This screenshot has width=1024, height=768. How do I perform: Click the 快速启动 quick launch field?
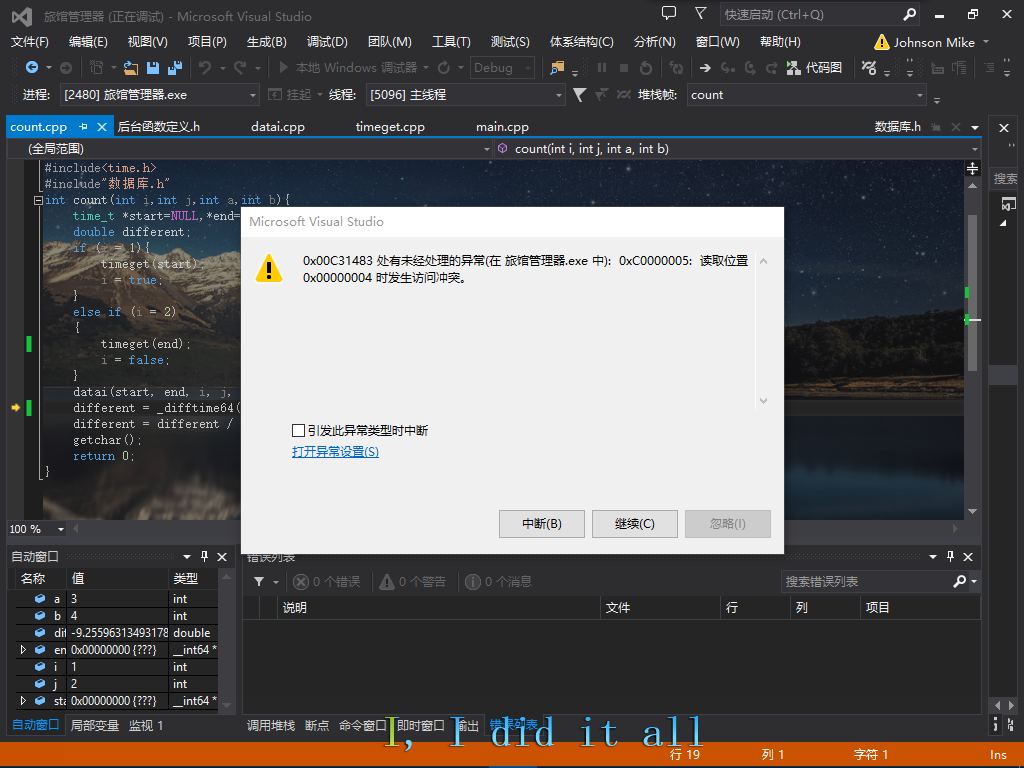810,14
